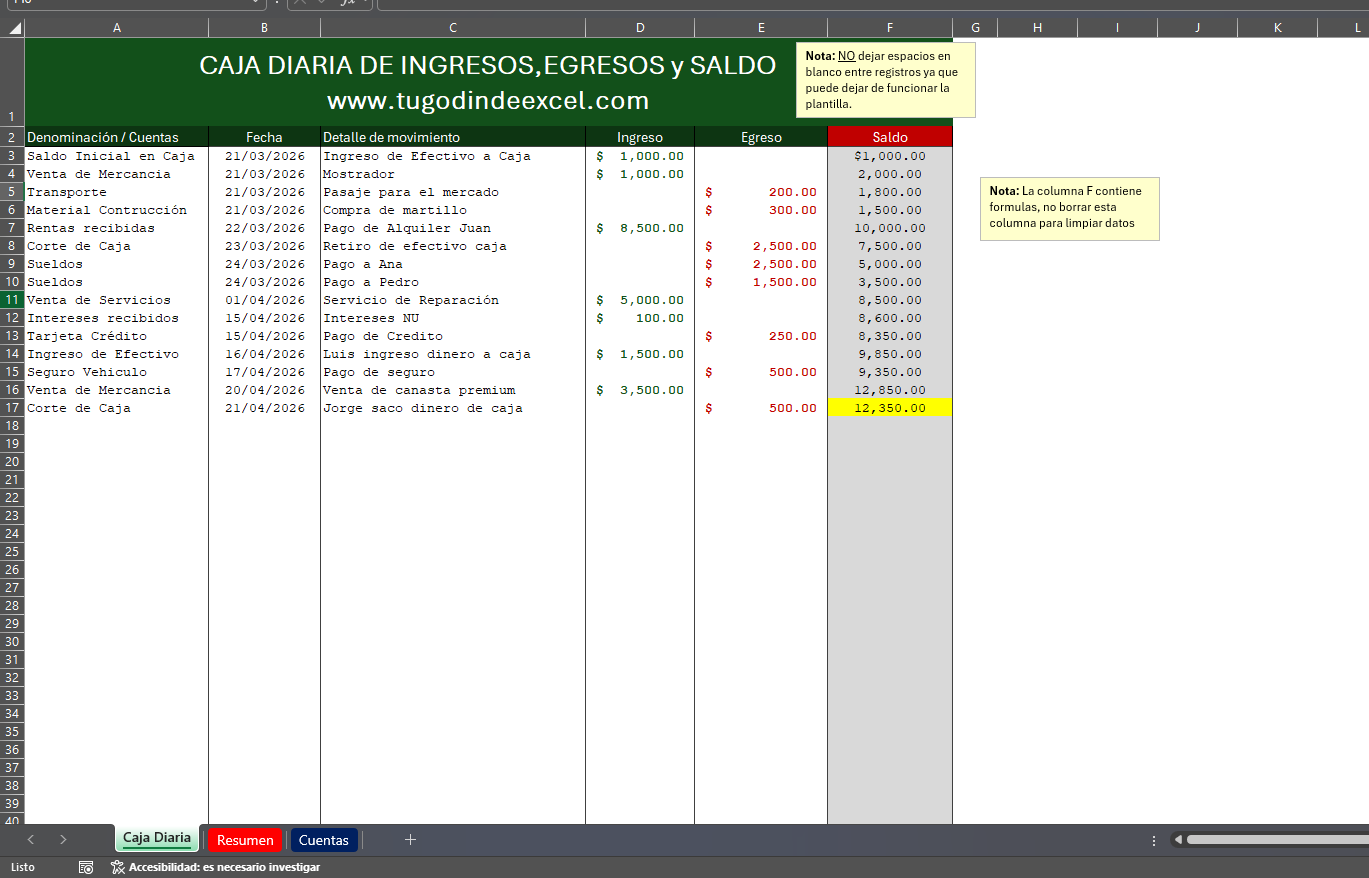Select column D header
Viewport: 1369px width, 878px height.
pyautogui.click(x=640, y=28)
